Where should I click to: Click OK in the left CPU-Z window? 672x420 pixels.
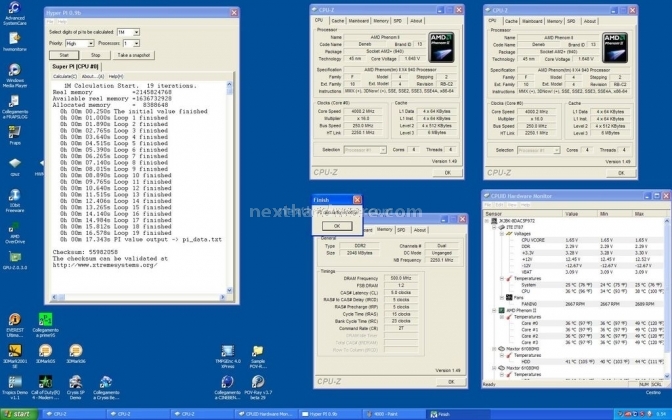[447, 173]
